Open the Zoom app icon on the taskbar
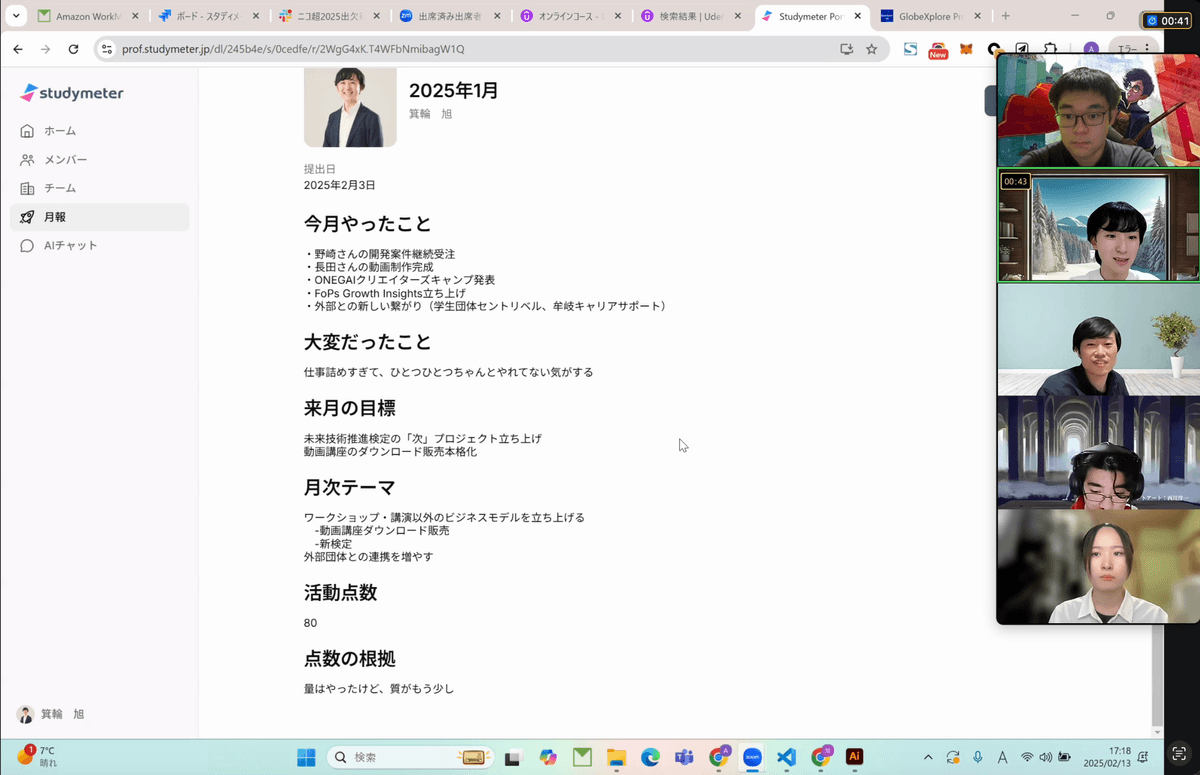The width and height of the screenshot is (1200, 775). click(752, 757)
